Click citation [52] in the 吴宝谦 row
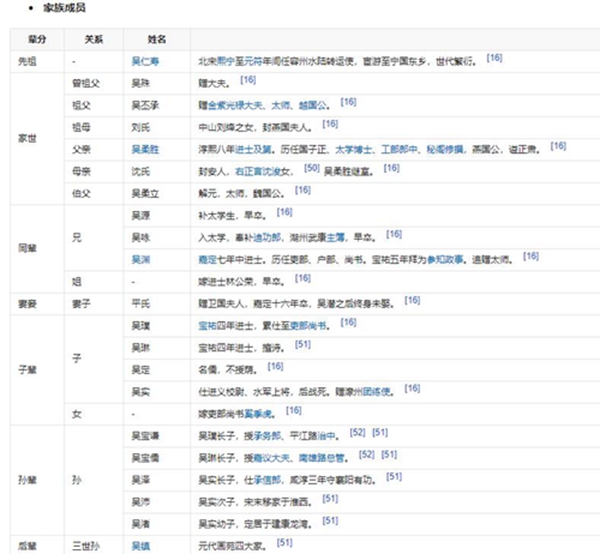This screenshot has width=600, height=554. pyautogui.click(x=358, y=432)
